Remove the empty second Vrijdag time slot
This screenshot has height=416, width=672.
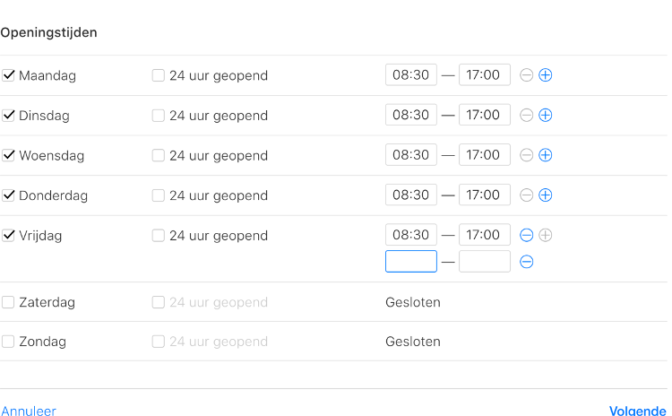[527, 262]
